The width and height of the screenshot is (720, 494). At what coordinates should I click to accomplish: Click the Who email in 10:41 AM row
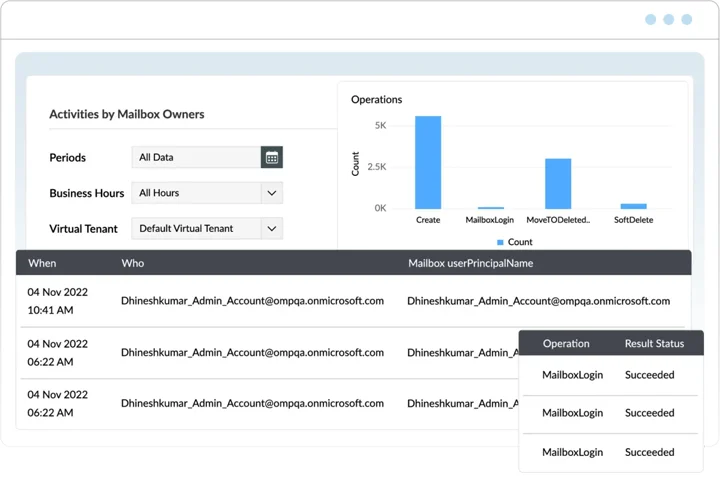coord(252,301)
